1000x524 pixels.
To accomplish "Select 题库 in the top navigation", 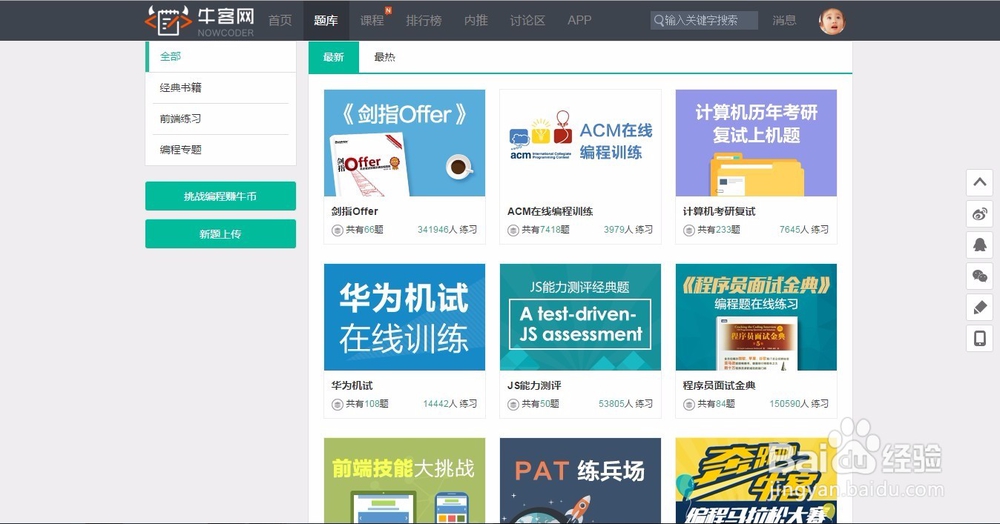I will (326, 20).
